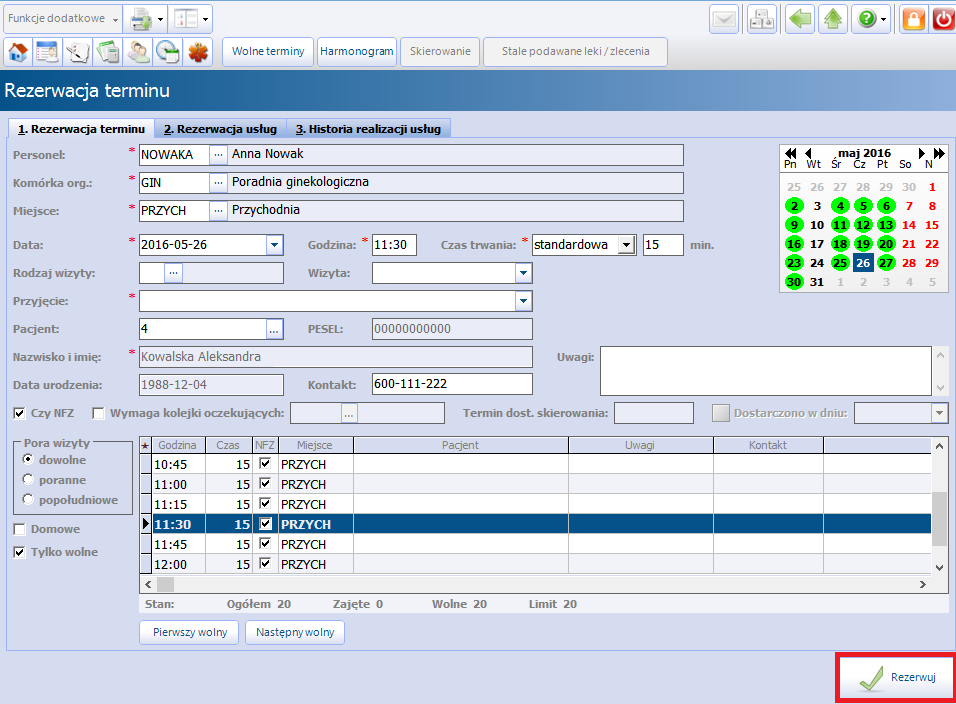Image resolution: width=956 pixels, height=704 pixels.
Task: Open the Funkcje dodatkowe dropdown
Action: [x=63, y=19]
